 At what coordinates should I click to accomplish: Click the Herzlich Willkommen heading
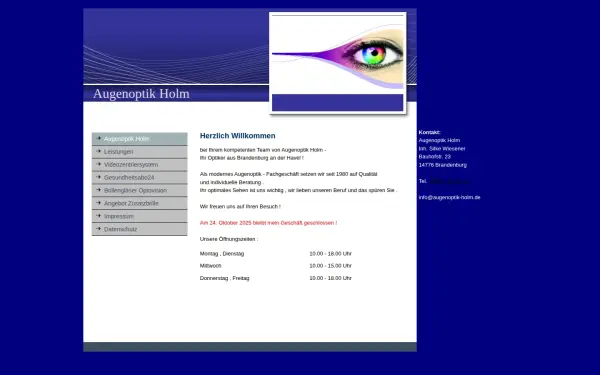point(237,136)
